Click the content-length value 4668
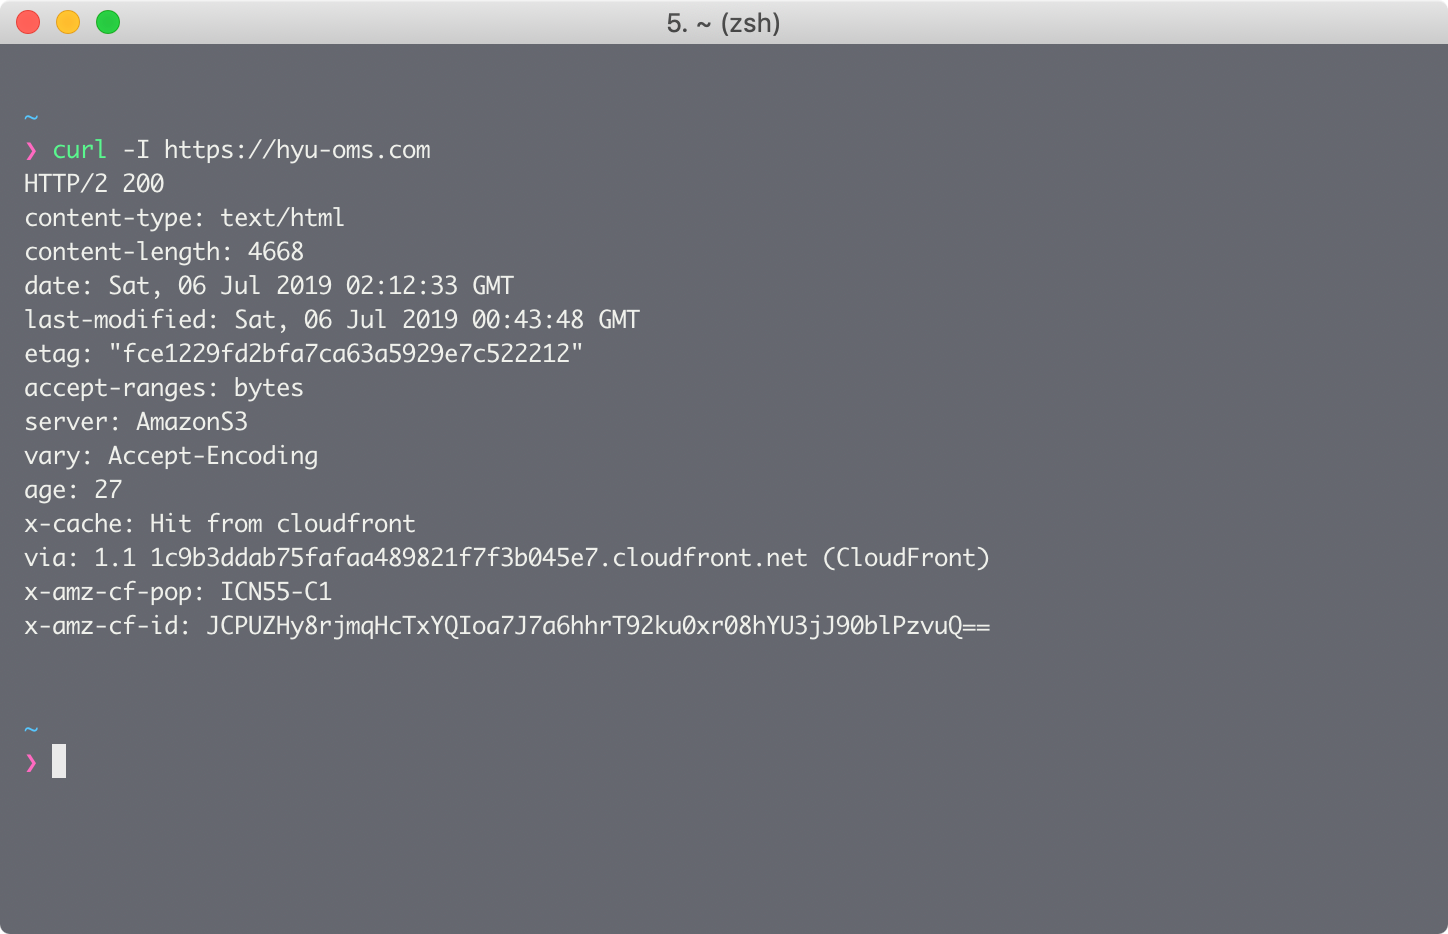The height and width of the screenshot is (934, 1448). click(275, 252)
